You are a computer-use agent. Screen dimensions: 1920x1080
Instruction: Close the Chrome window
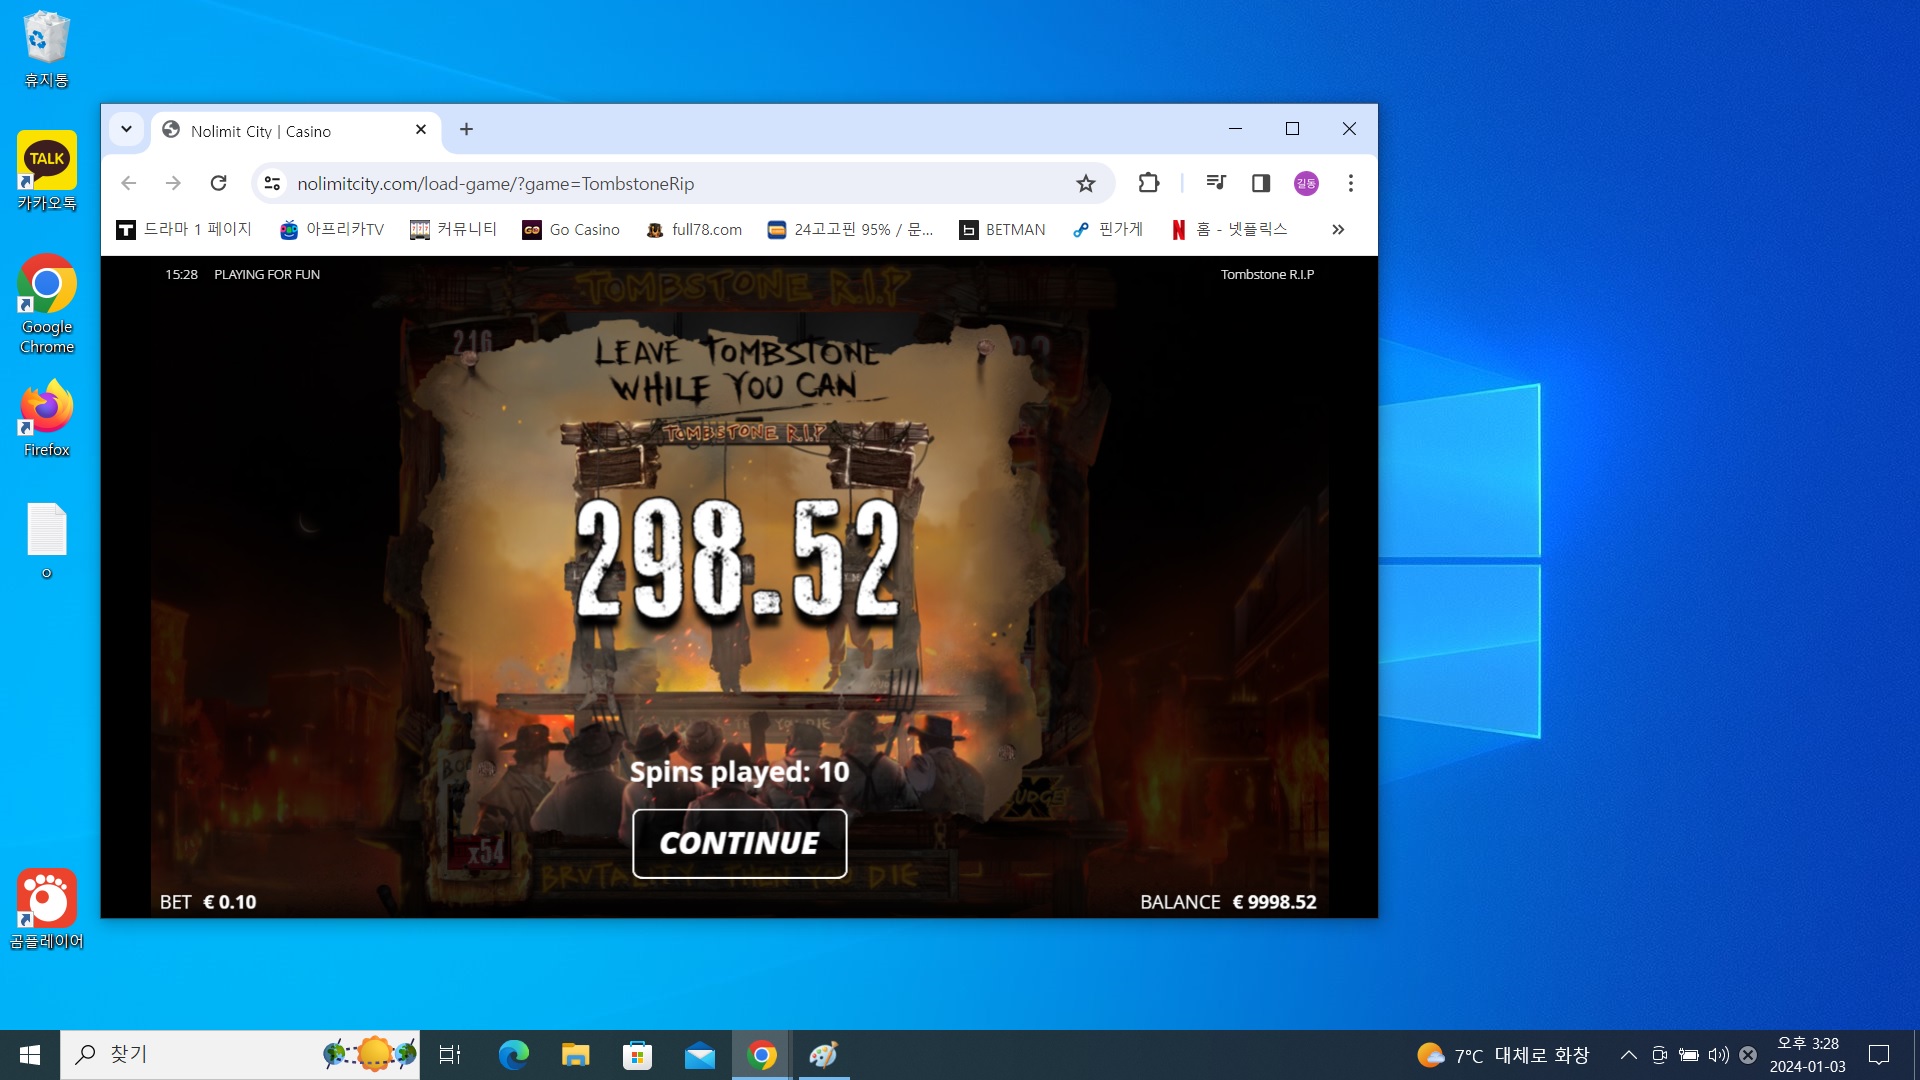1349,129
